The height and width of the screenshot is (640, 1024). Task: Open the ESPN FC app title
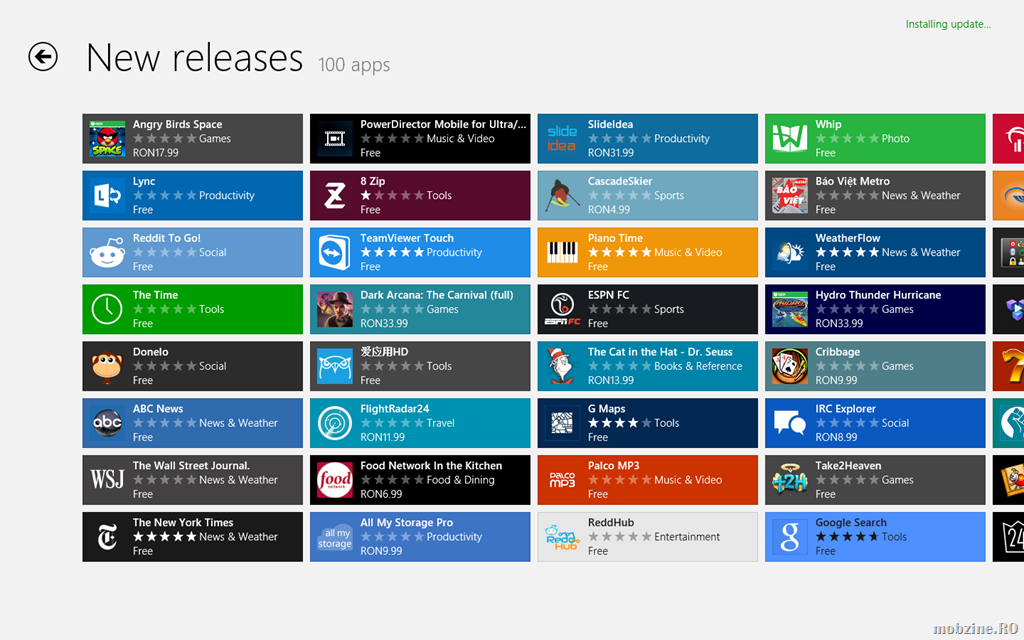608,295
